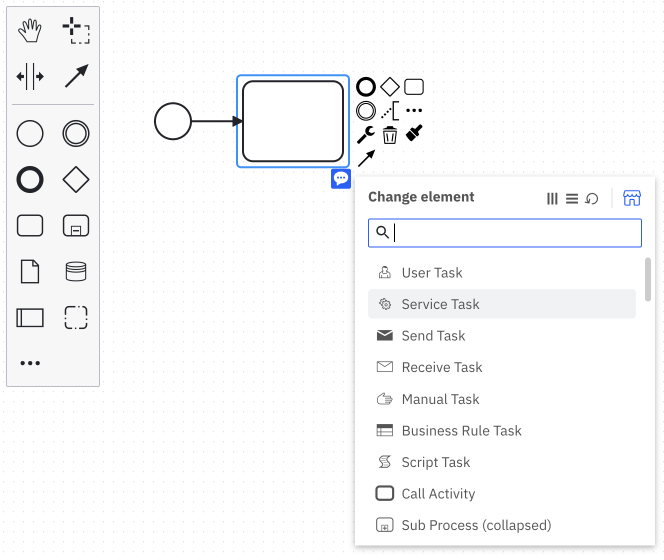Delete the selected task with the trash icon
This screenshot has width=664, height=560.
(x=390, y=135)
